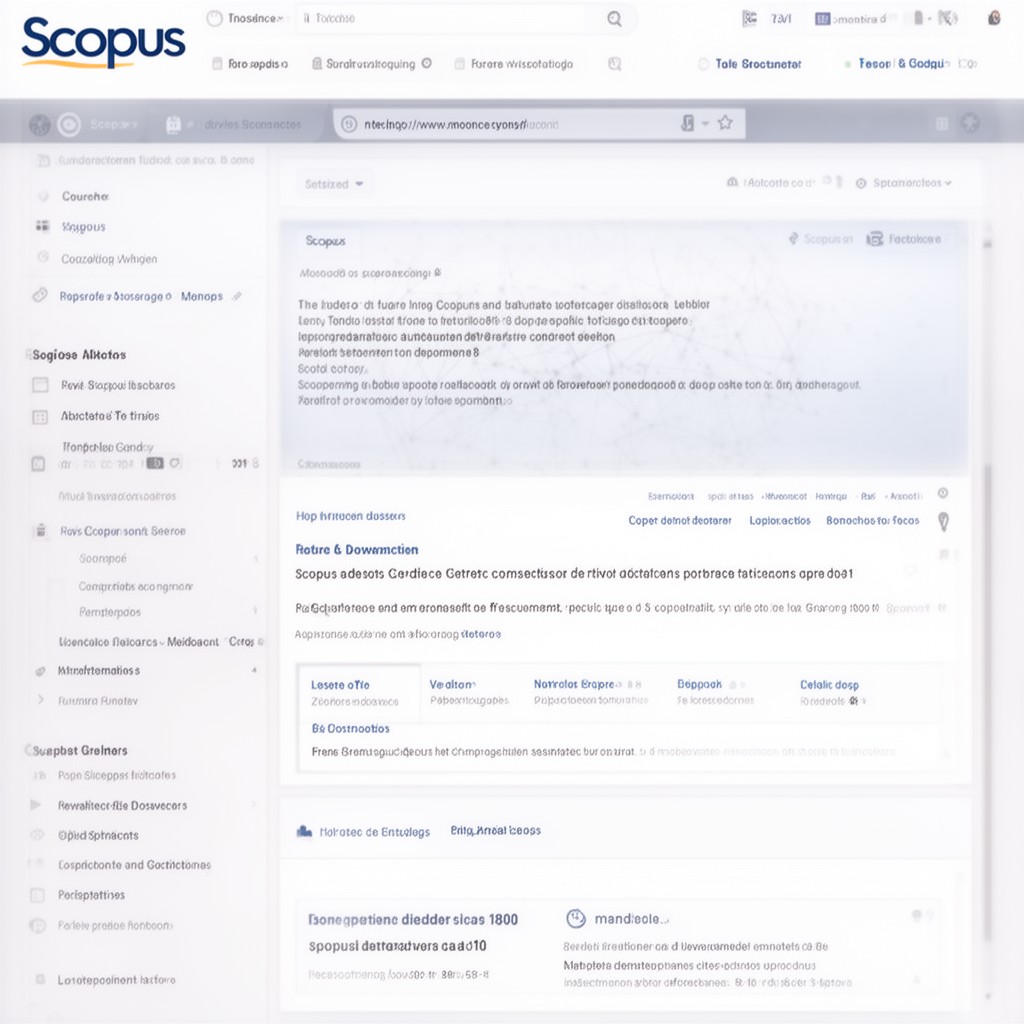The image size is (1024, 1024).
Task: Click the round icon left of address bar URL
Action: (x=349, y=123)
